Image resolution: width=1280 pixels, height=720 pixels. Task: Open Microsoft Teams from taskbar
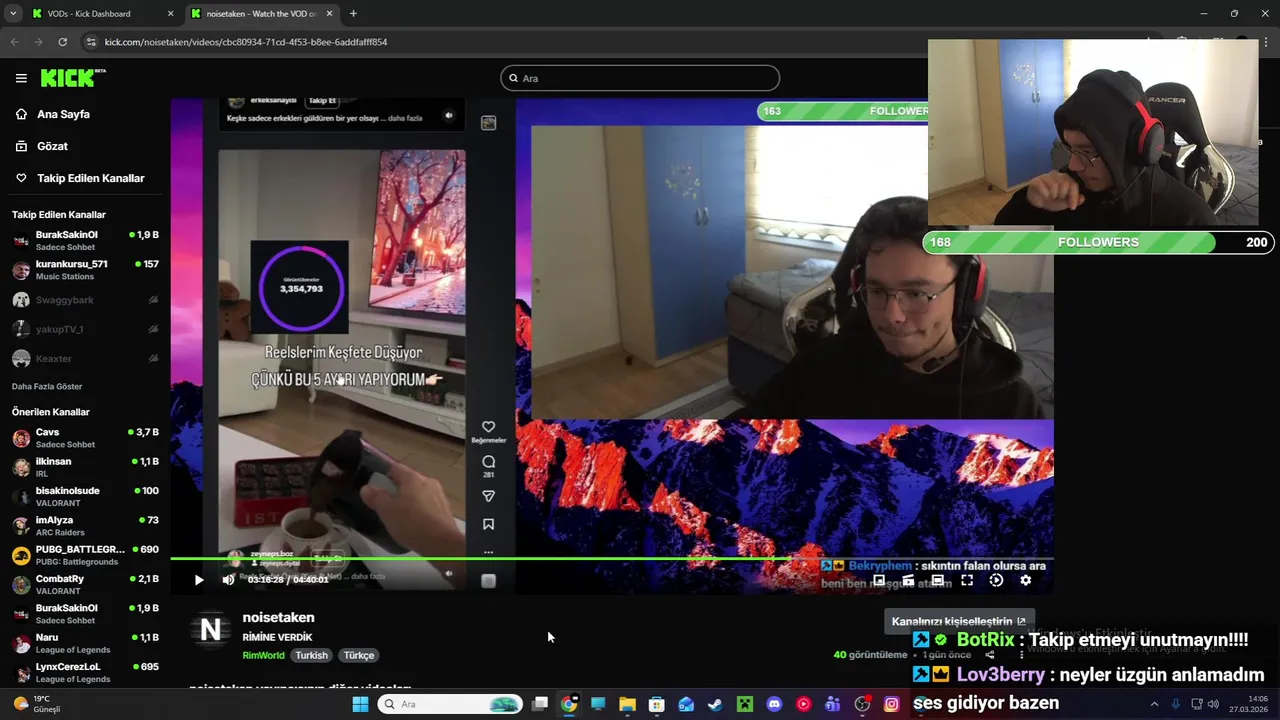pyautogui.click(x=832, y=704)
